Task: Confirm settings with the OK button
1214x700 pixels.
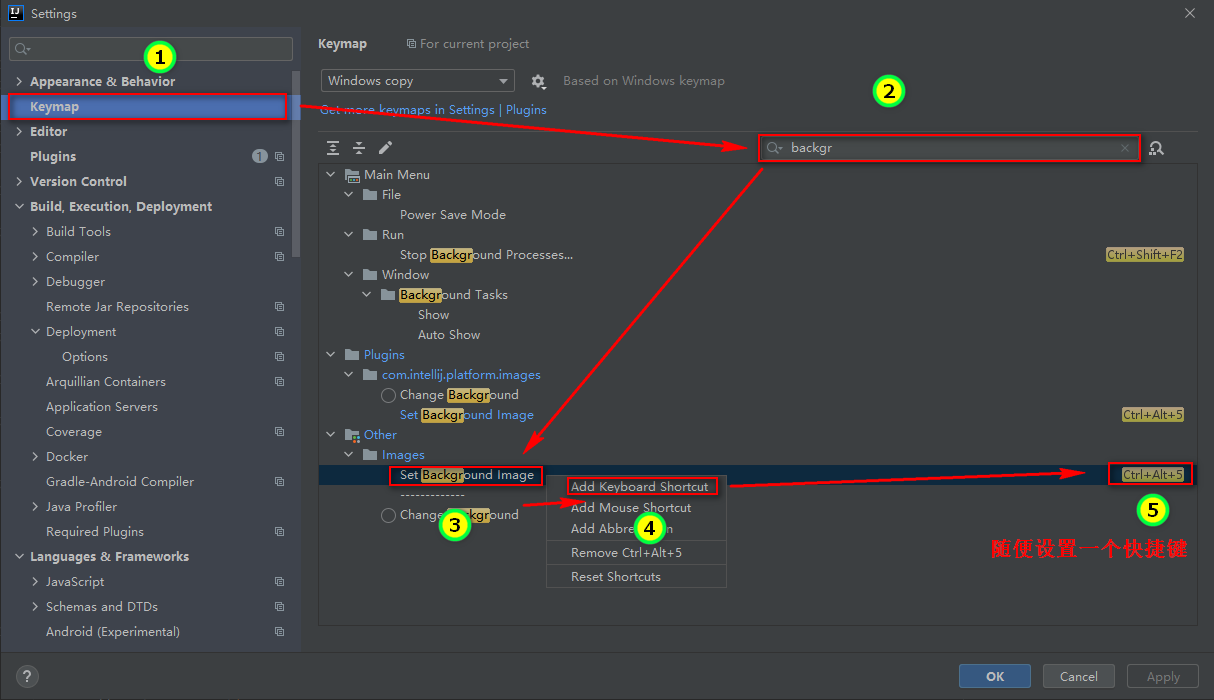Action: (x=995, y=677)
